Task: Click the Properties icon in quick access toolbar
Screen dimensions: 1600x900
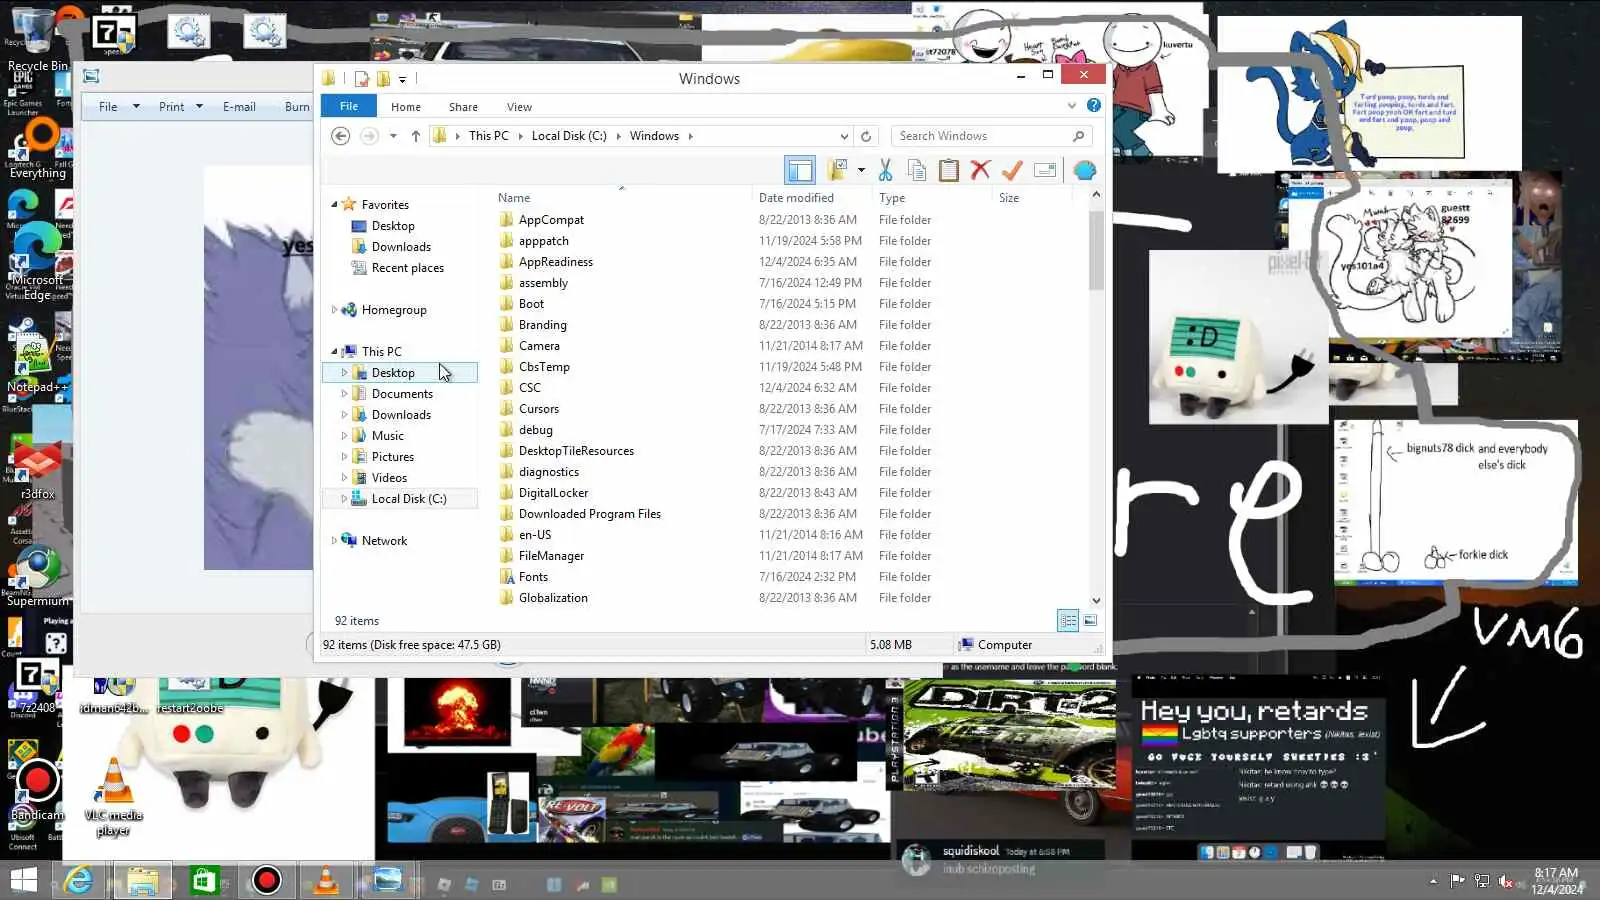Action: (362, 79)
